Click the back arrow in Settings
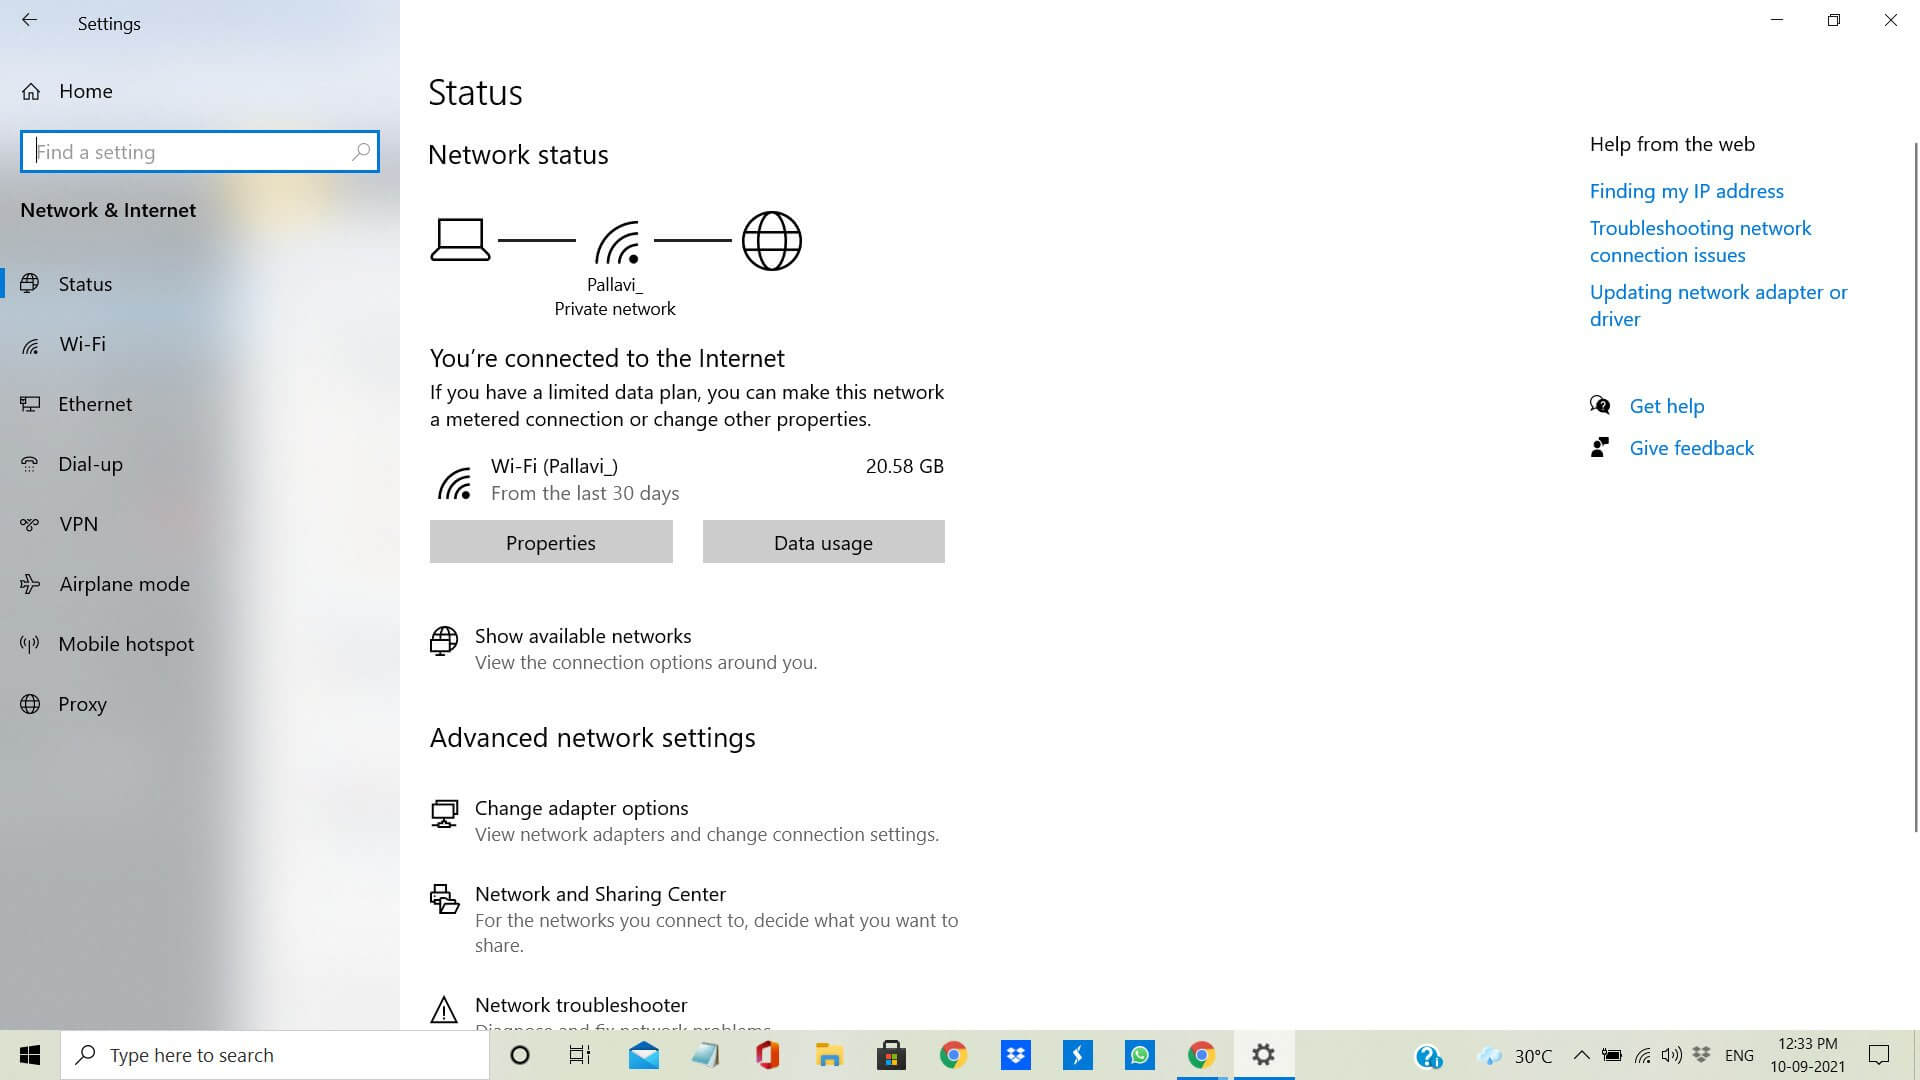This screenshot has width=1920, height=1080. tap(30, 21)
